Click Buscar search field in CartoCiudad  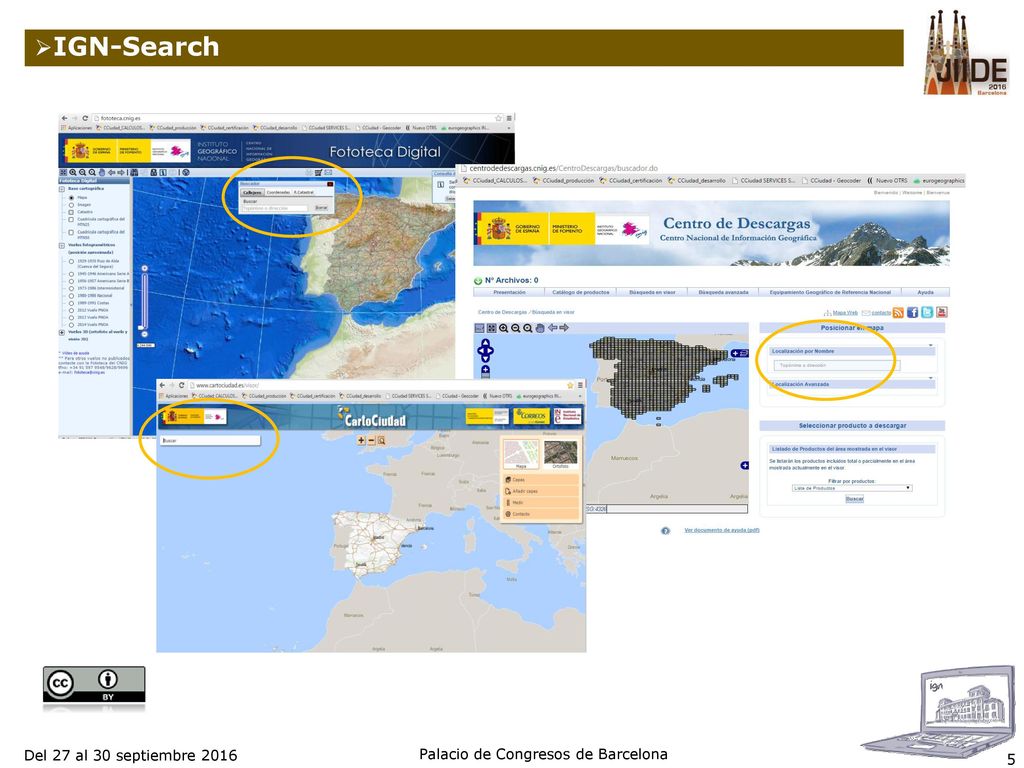(x=209, y=441)
